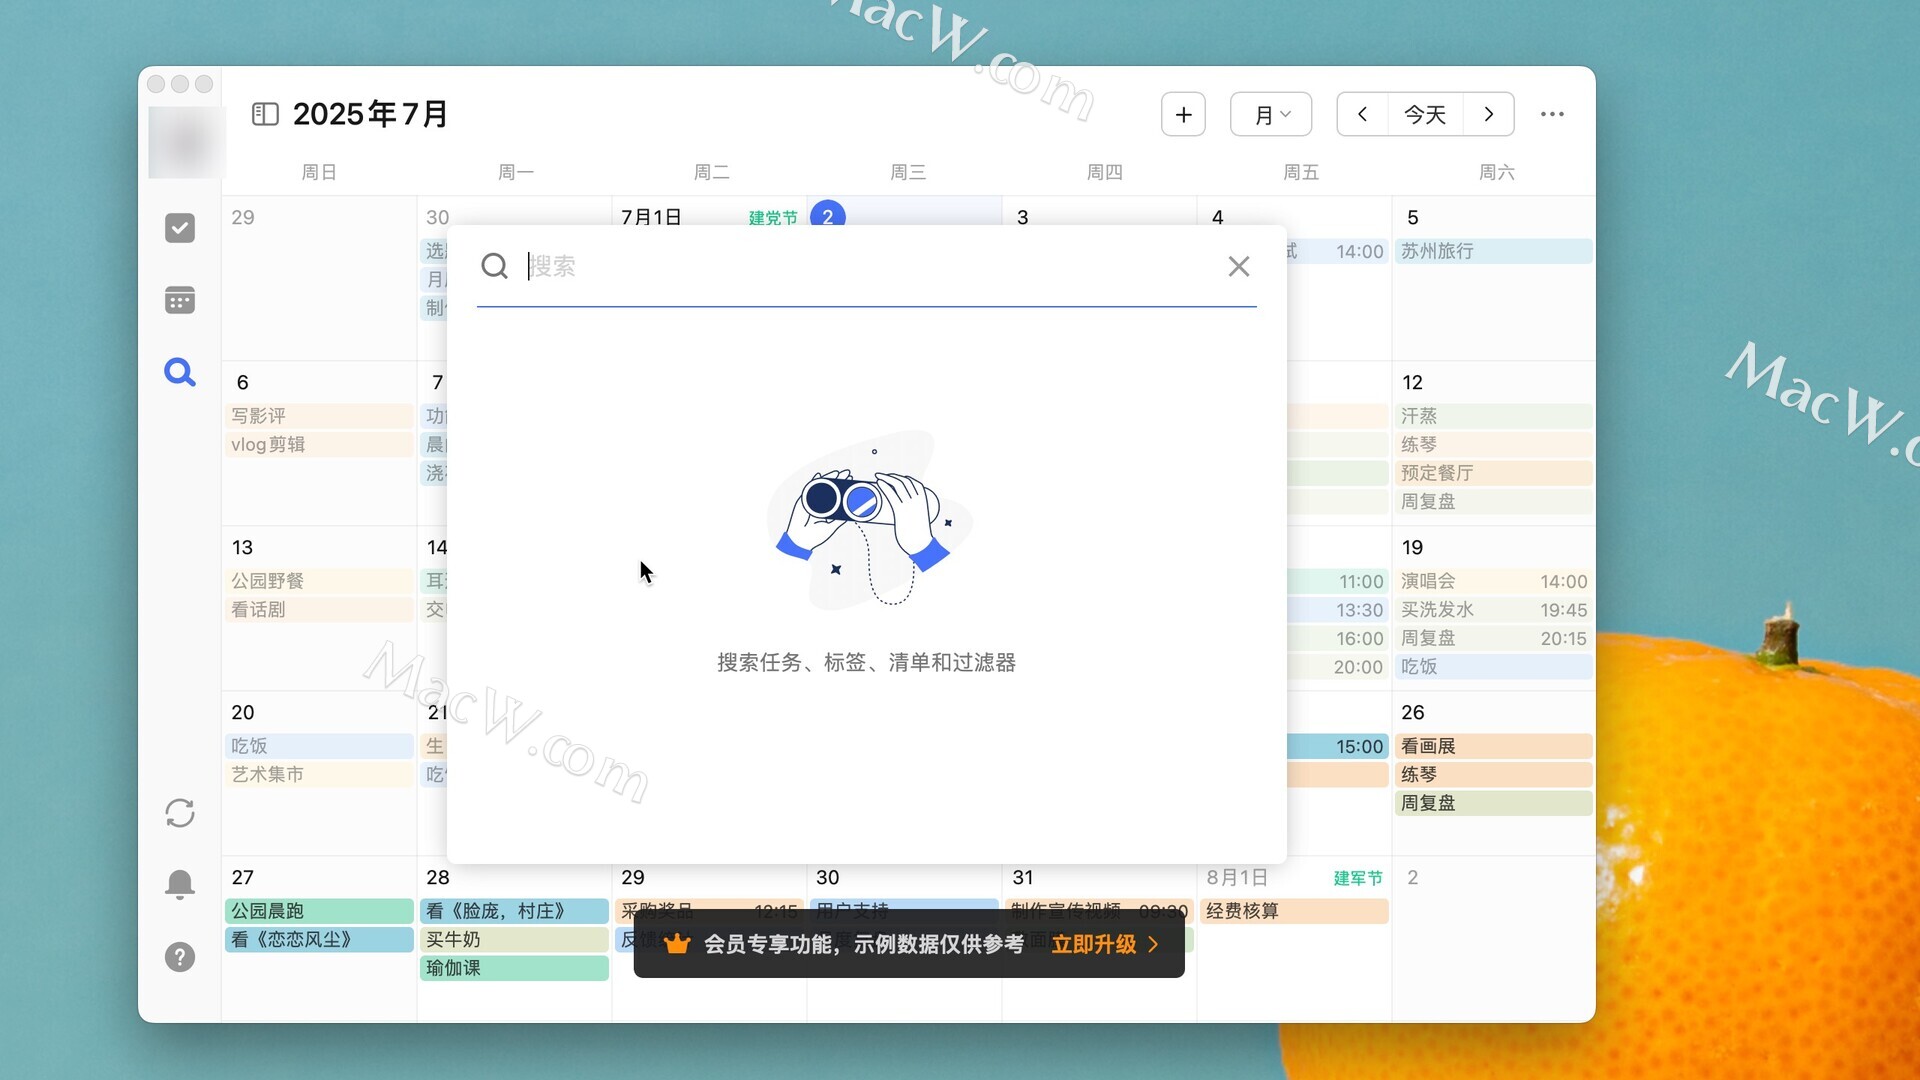Open the 苏州旅行 event
This screenshot has height=1080, width=1920.
click(1493, 251)
